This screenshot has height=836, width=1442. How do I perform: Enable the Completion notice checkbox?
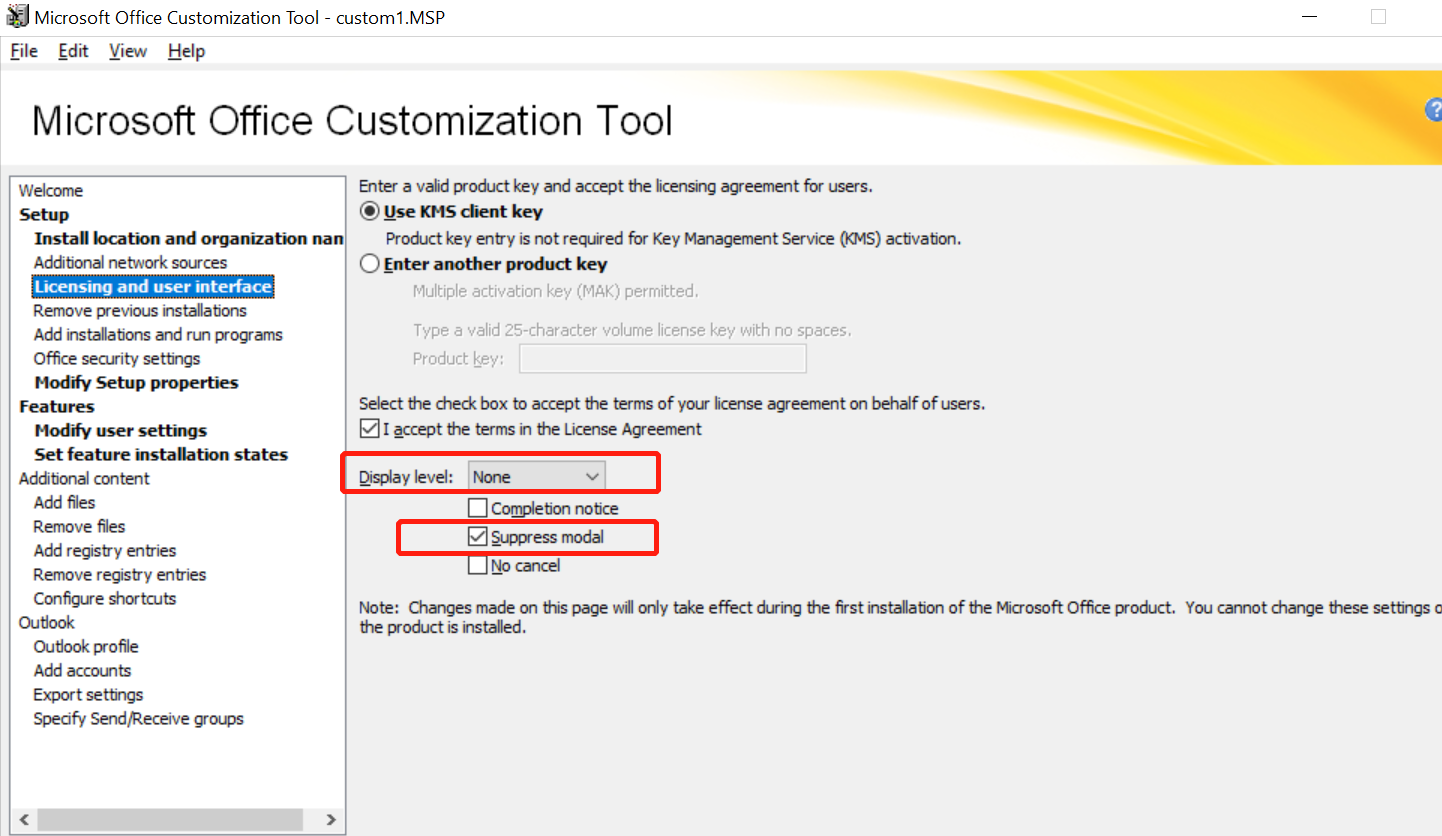[x=478, y=509]
